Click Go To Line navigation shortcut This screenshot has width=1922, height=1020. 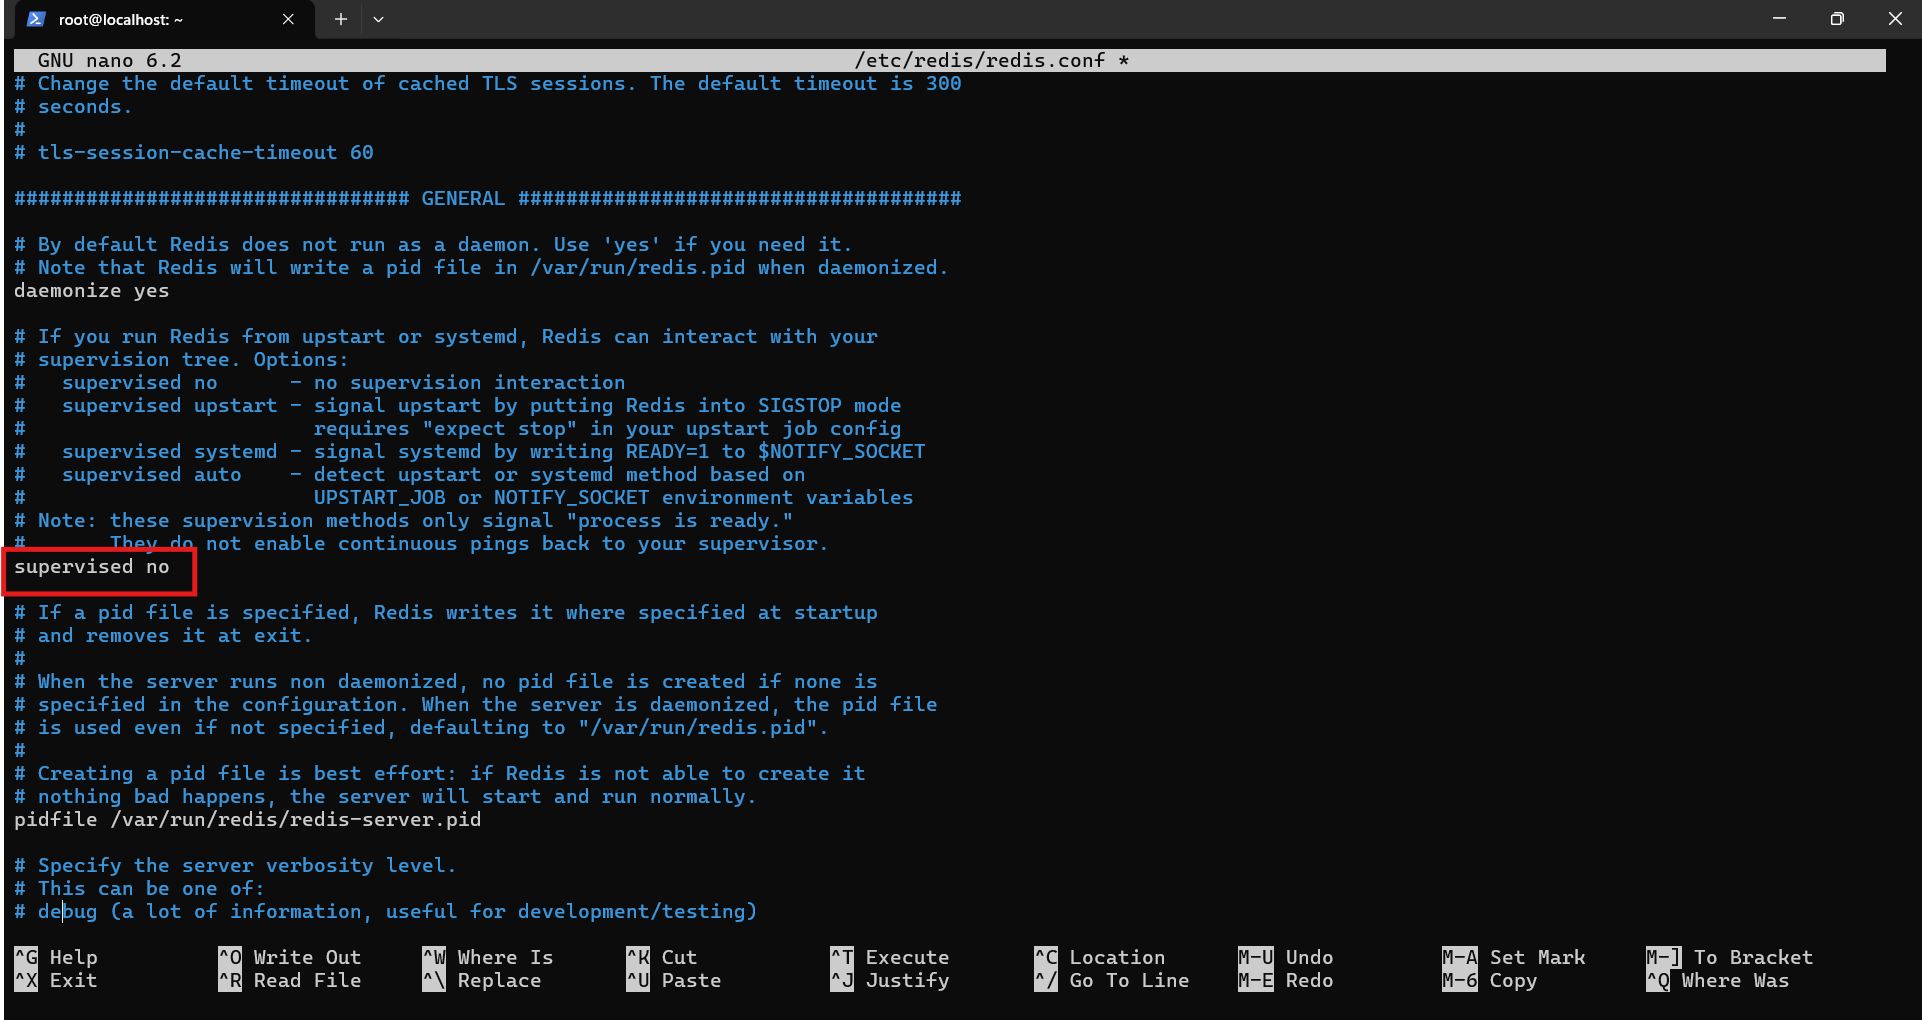click(x=1129, y=981)
